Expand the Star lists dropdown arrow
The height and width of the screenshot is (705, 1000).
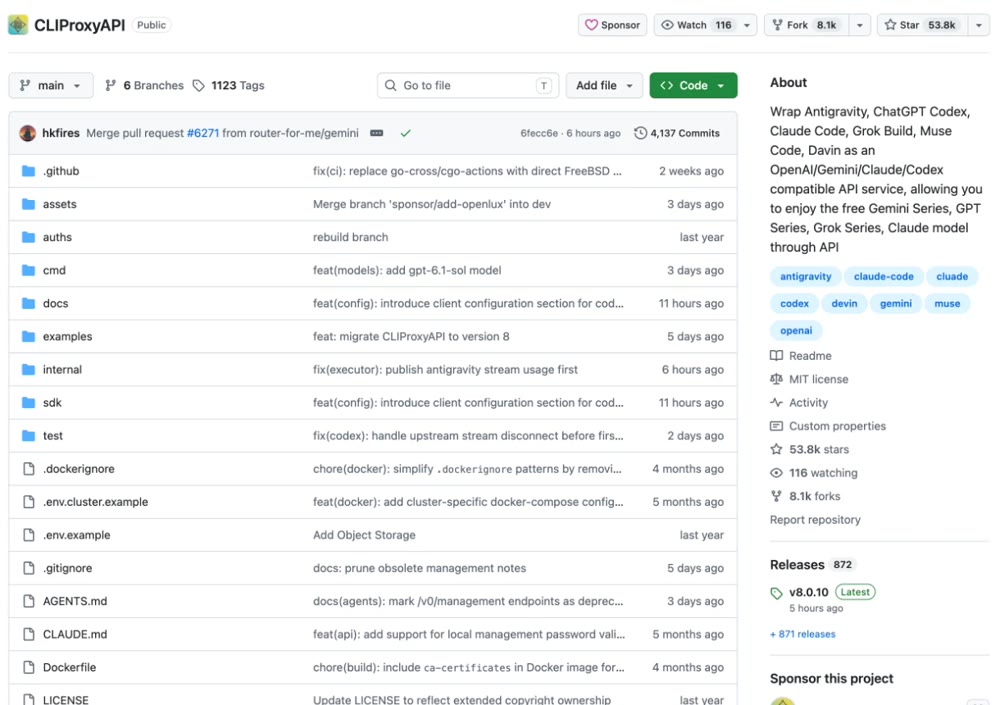[x=978, y=25]
